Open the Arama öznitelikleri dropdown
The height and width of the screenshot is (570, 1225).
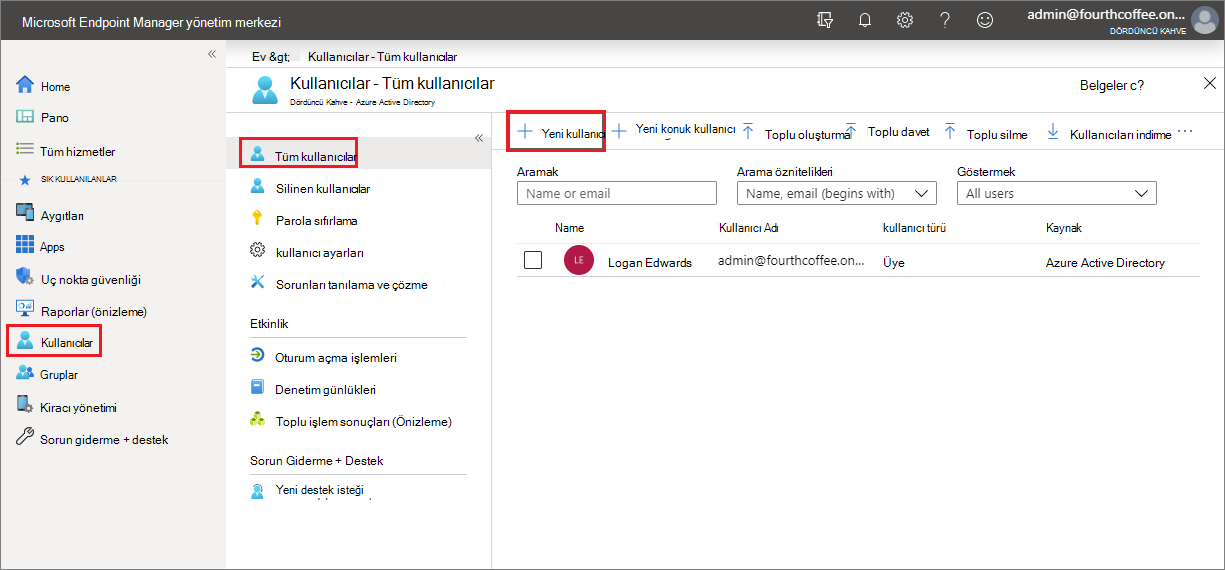point(836,193)
